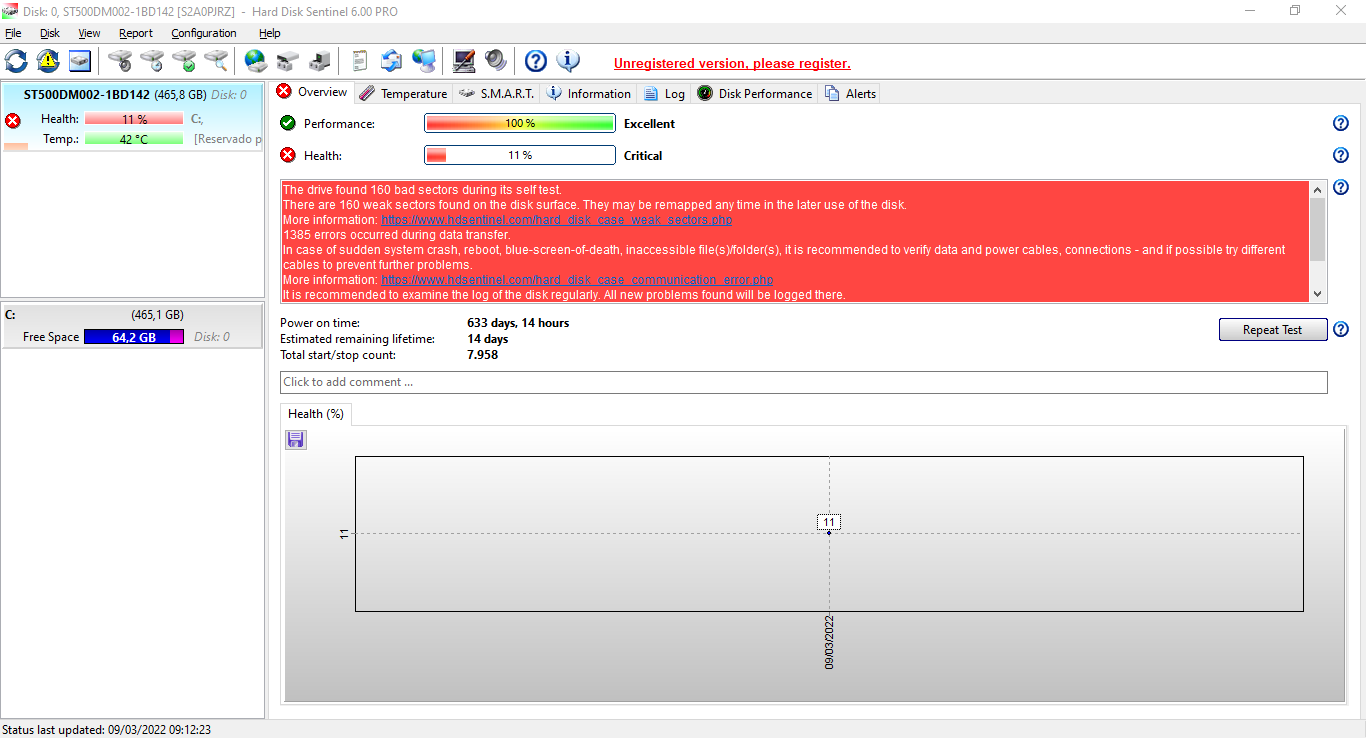The image size is (1366, 738).
Task: Switch to the Alerts tab
Action: click(x=849, y=93)
